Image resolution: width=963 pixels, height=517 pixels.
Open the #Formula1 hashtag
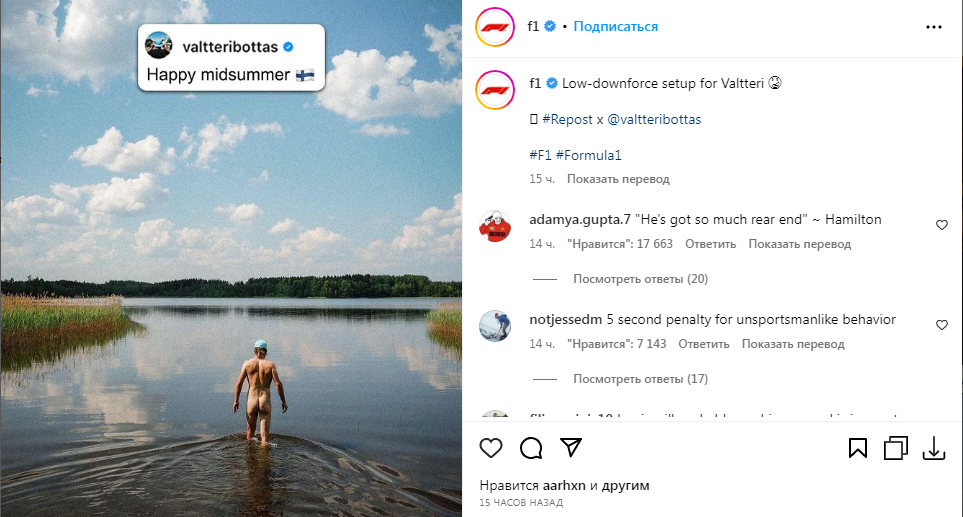coord(598,155)
